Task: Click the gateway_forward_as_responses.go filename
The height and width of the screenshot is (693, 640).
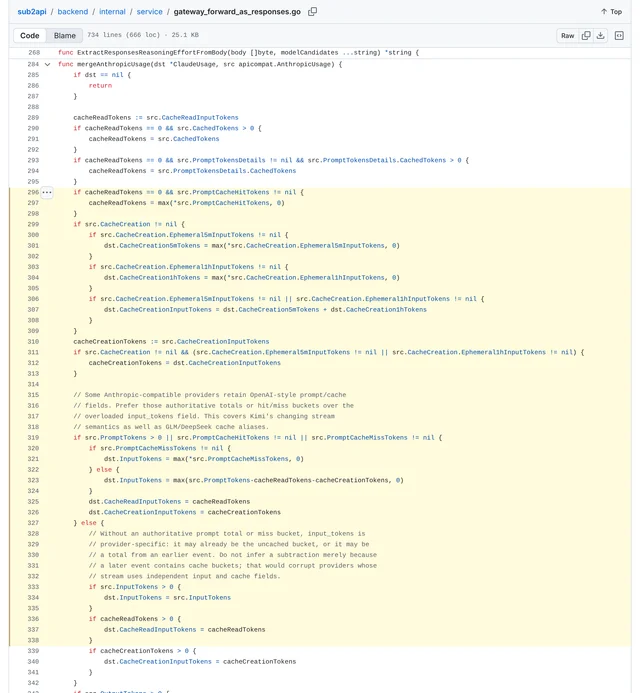Action: coord(237,11)
